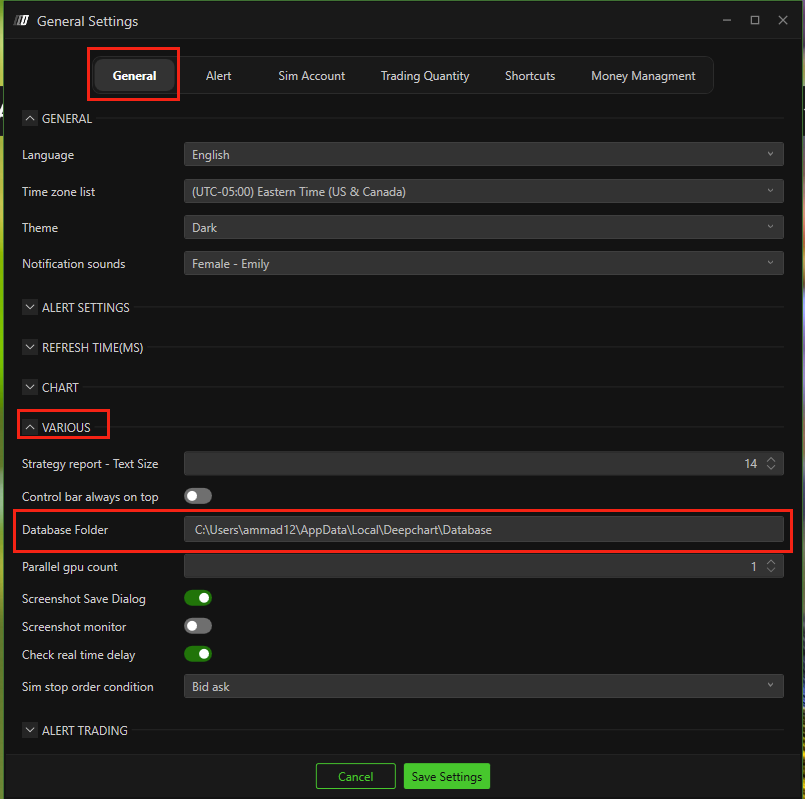Expand the REFRESH TIME(MS) section
Viewport: 805px width, 799px height.
(29, 348)
